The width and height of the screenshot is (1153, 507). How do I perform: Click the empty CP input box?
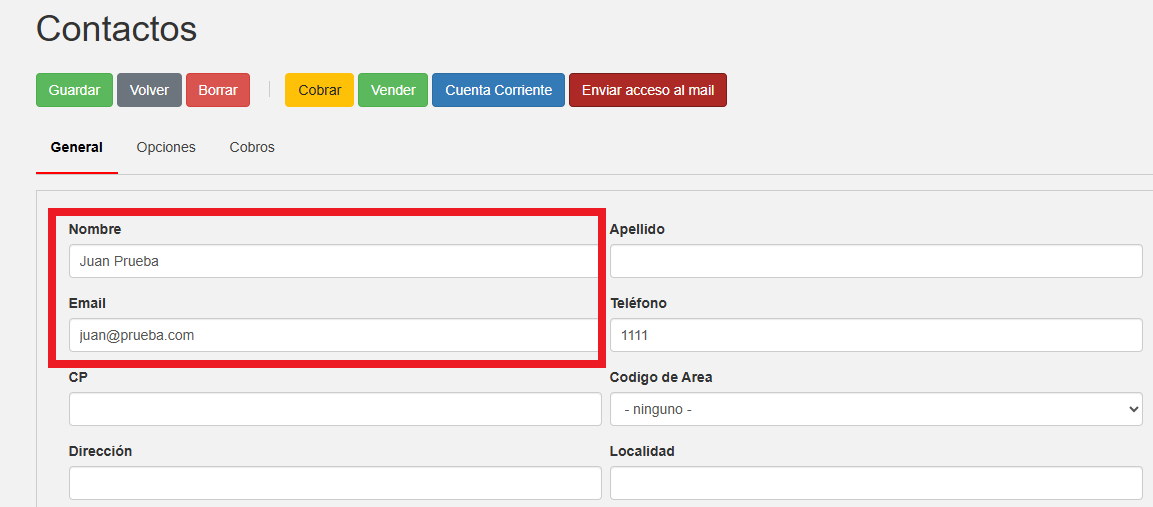[334, 409]
